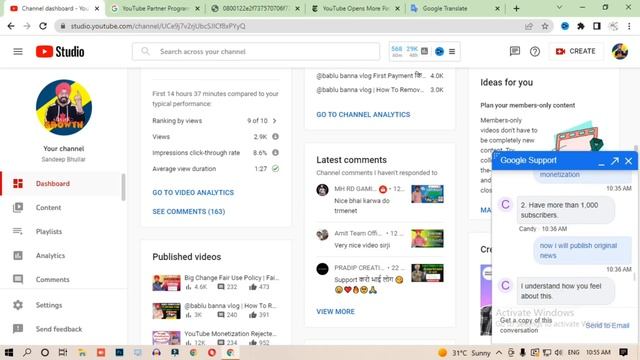640x360 pixels.
Task: Click the CREATE button
Action: pyautogui.click(x=576, y=51)
